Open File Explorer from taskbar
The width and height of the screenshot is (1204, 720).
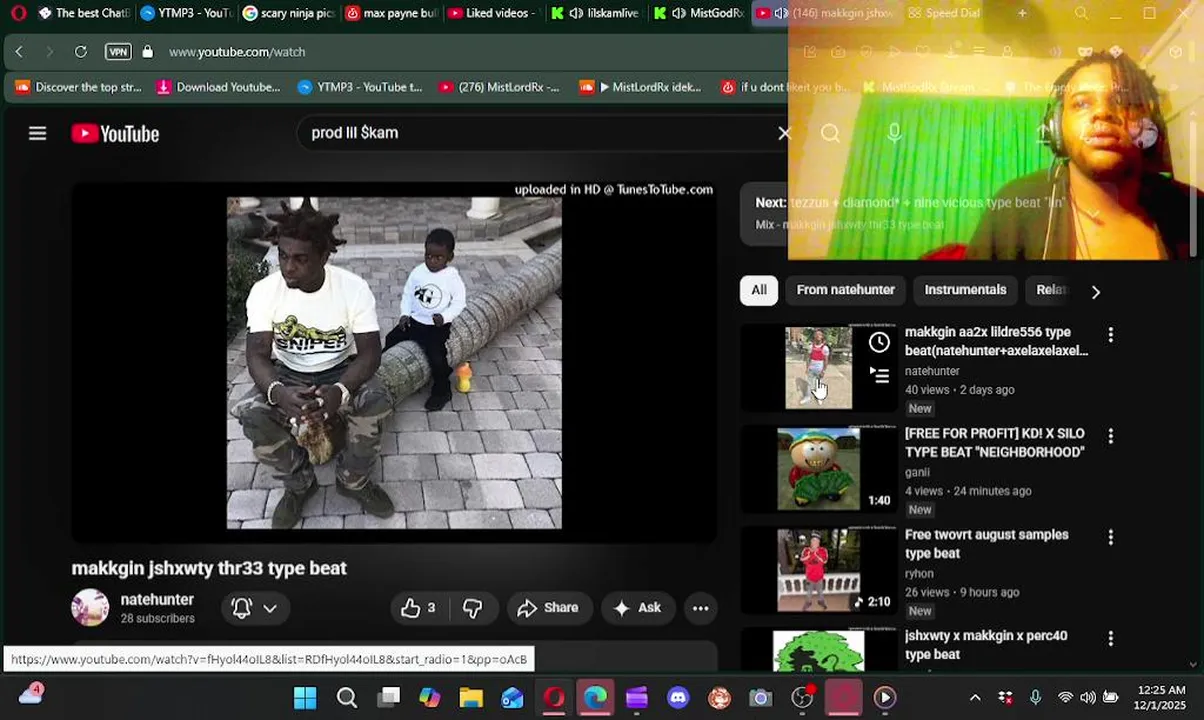(471, 697)
